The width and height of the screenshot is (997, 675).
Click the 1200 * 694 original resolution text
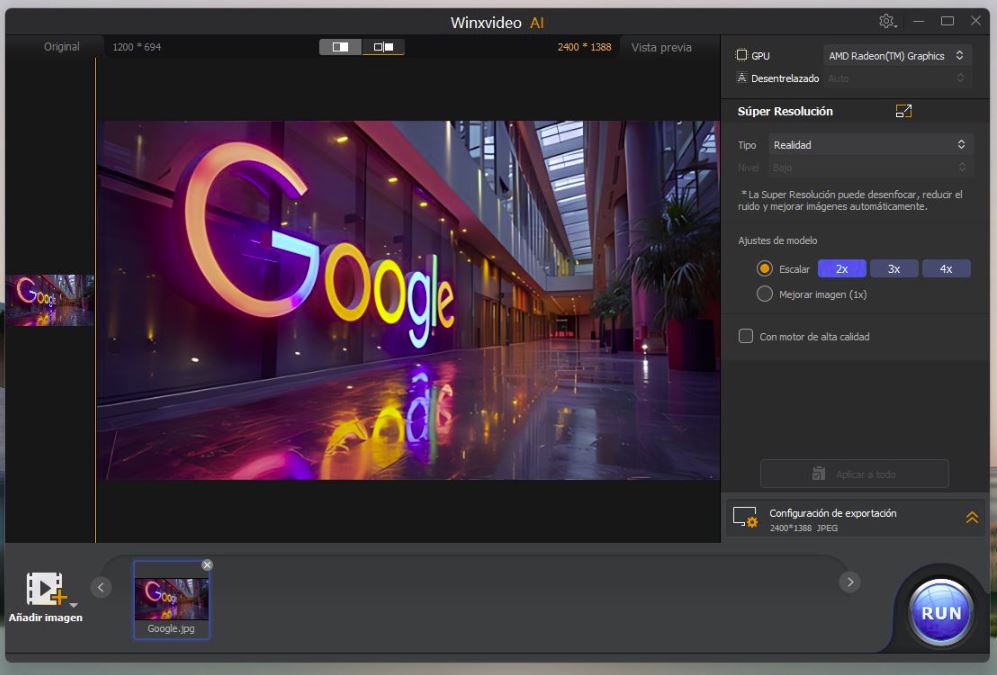pos(137,47)
